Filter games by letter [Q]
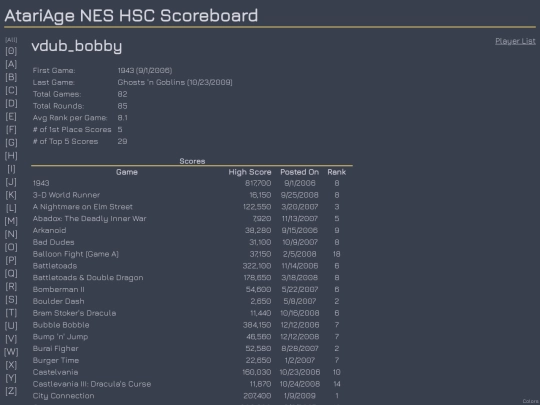The width and height of the screenshot is (540, 405). pyautogui.click(x=11, y=273)
